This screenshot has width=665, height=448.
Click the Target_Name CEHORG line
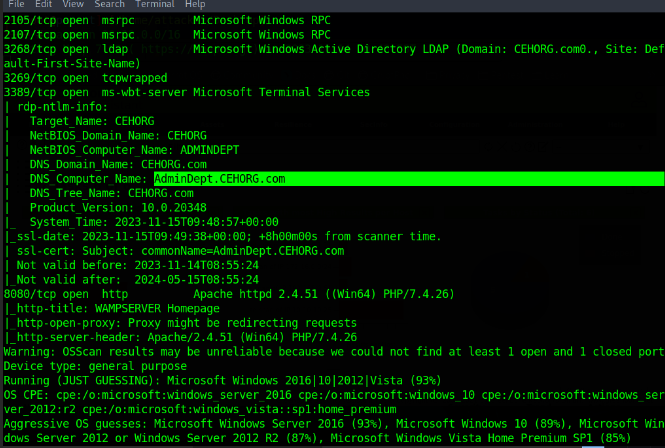92,121
